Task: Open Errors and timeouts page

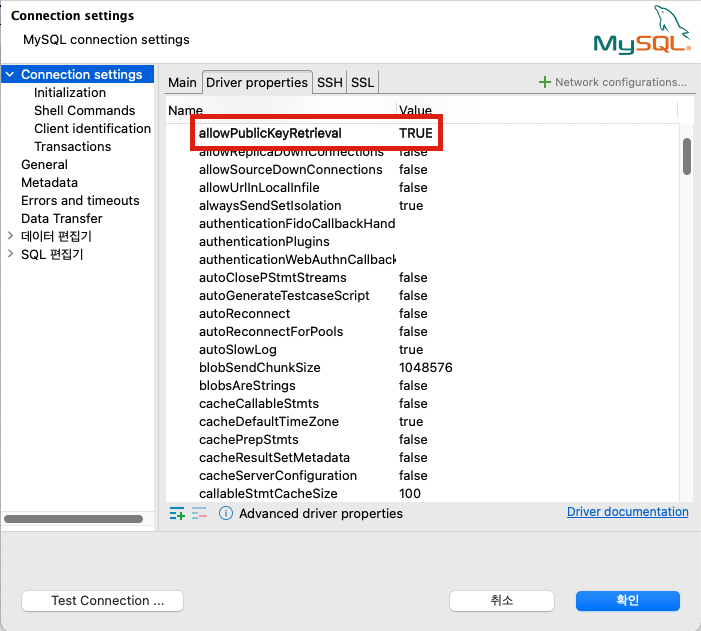Action: point(80,200)
